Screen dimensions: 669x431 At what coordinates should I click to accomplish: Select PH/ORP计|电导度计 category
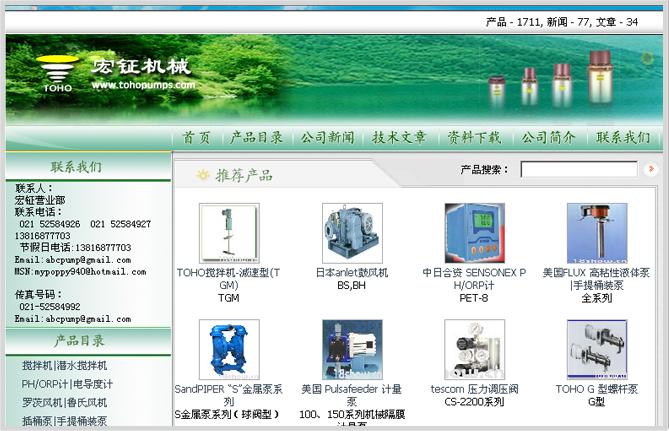(67, 384)
